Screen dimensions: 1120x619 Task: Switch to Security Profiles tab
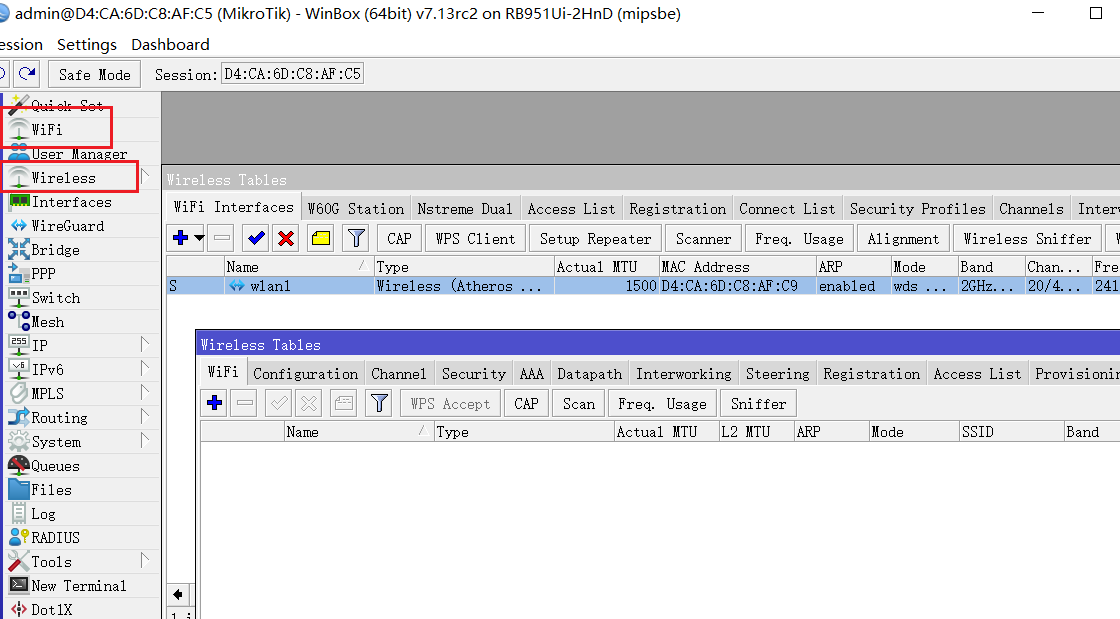point(917,209)
